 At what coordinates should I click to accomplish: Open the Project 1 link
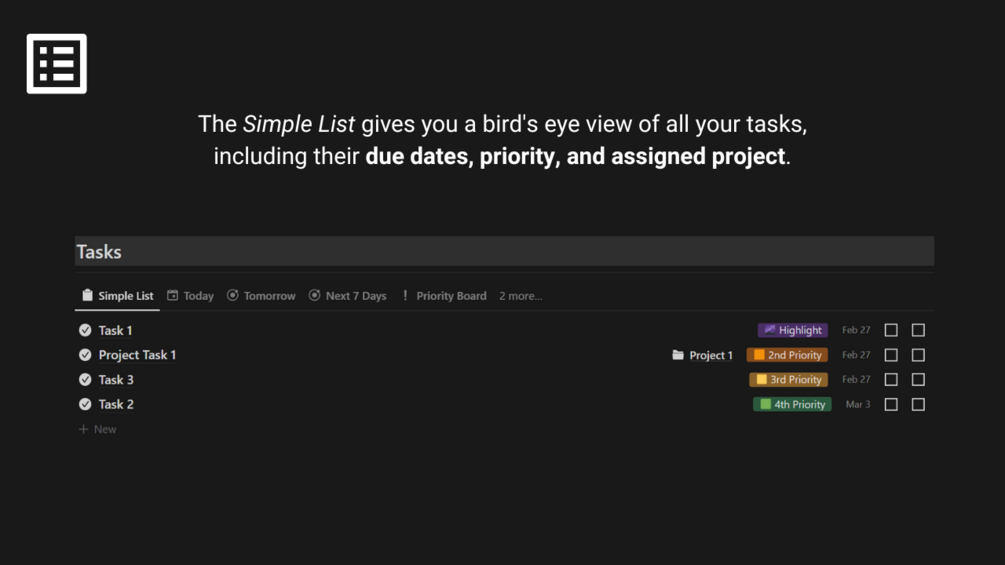(711, 355)
